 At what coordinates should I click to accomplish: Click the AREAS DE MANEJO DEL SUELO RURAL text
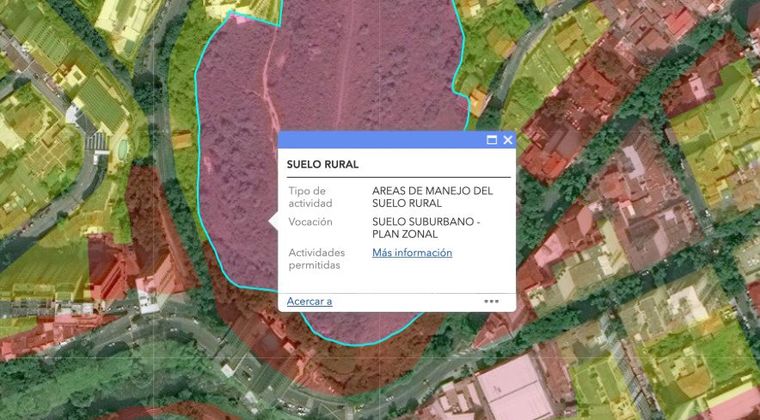click(x=432, y=196)
